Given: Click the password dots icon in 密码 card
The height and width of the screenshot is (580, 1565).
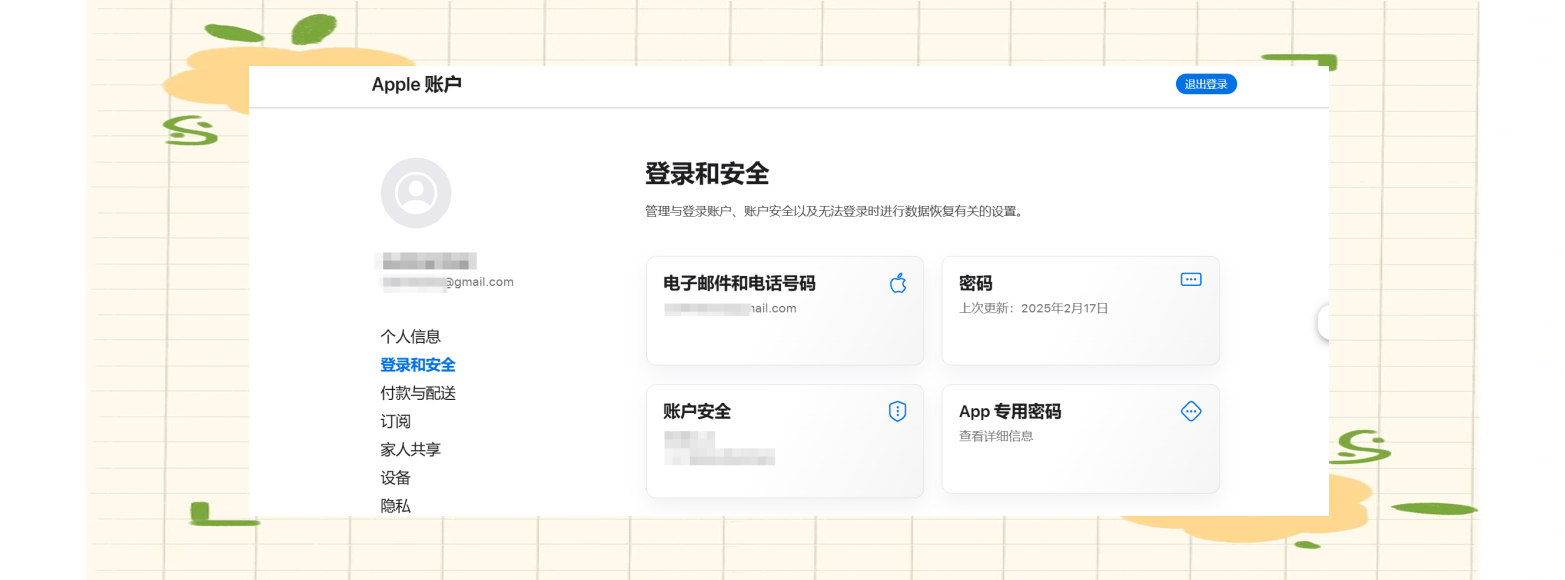Looking at the screenshot, I should point(1191,280).
